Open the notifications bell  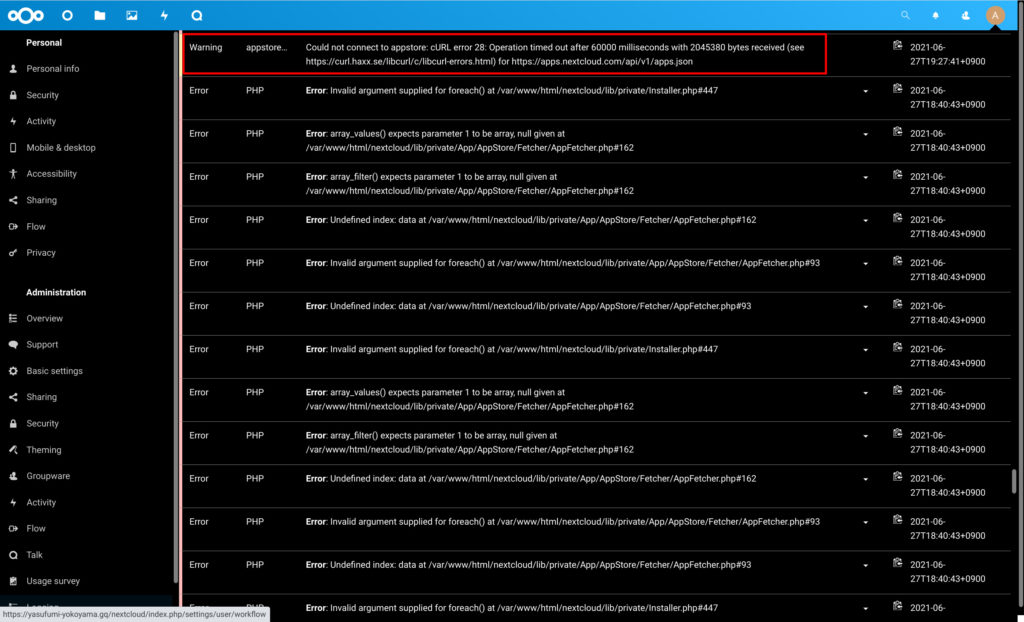point(935,15)
